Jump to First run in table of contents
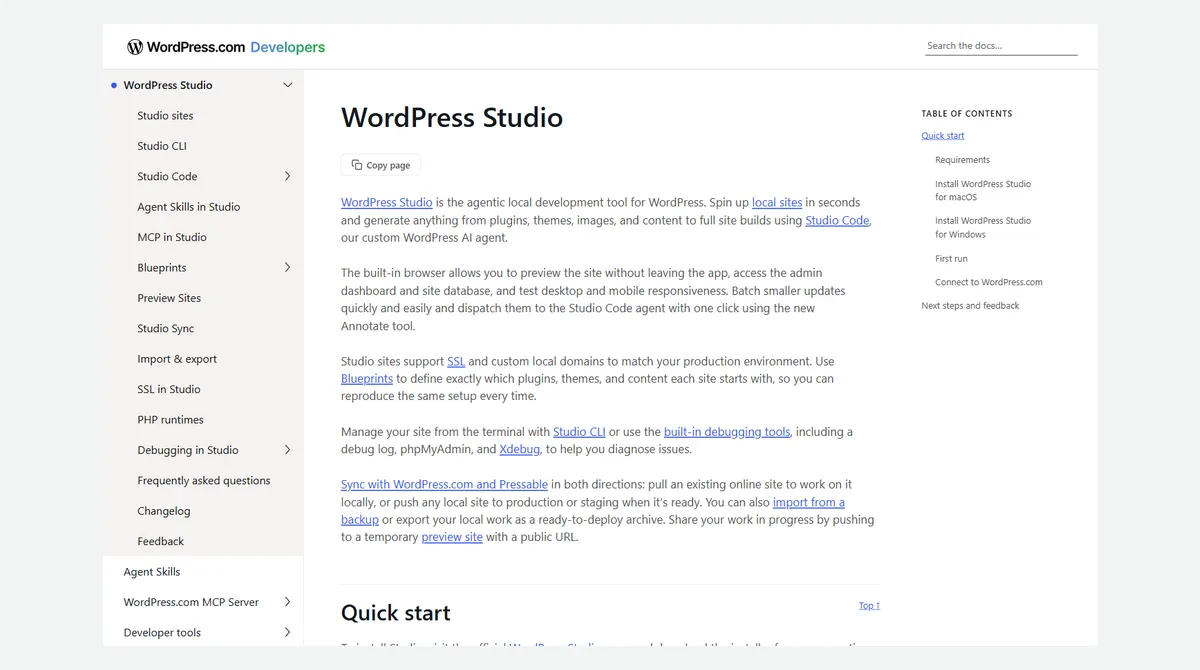The image size is (1200, 670). pos(951,258)
